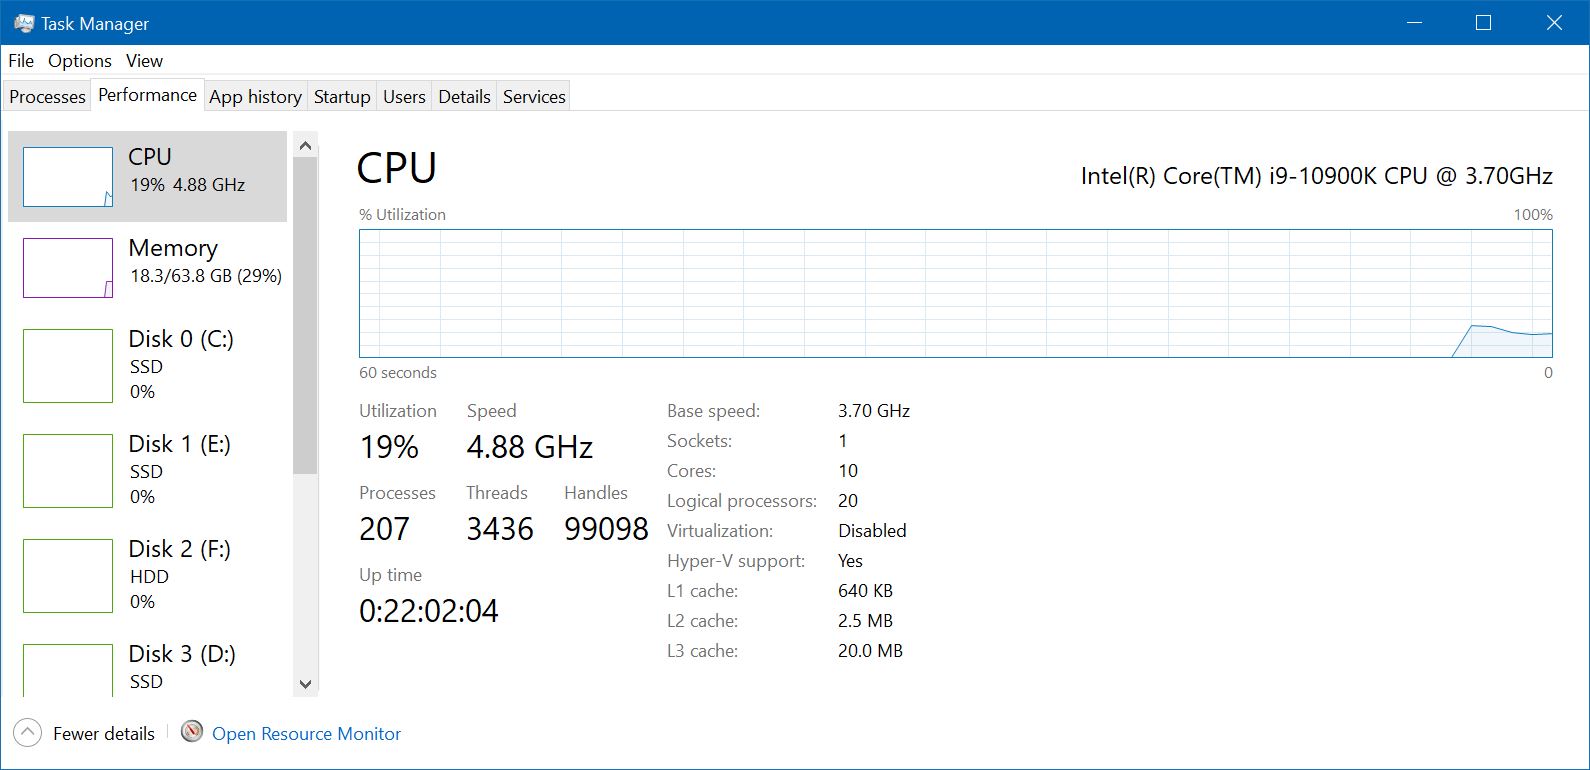The image size is (1590, 770).
Task: Open the Options menu
Action: click(80, 61)
